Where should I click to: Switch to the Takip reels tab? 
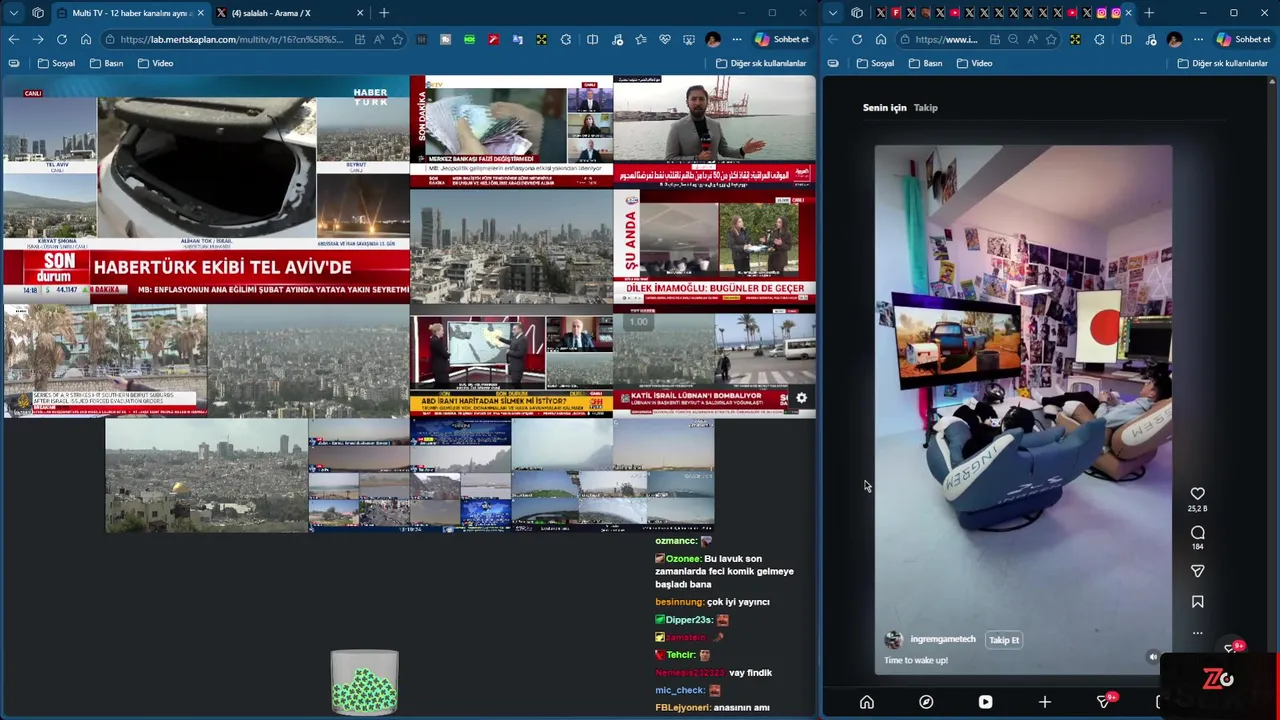926,107
